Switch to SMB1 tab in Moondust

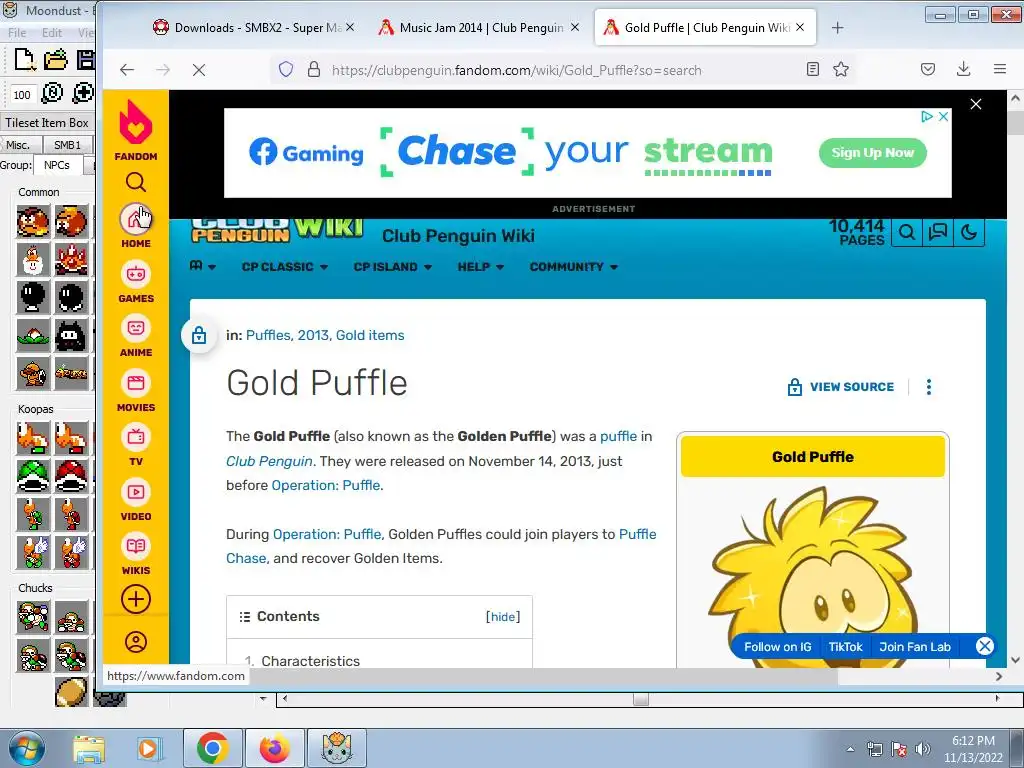67,145
